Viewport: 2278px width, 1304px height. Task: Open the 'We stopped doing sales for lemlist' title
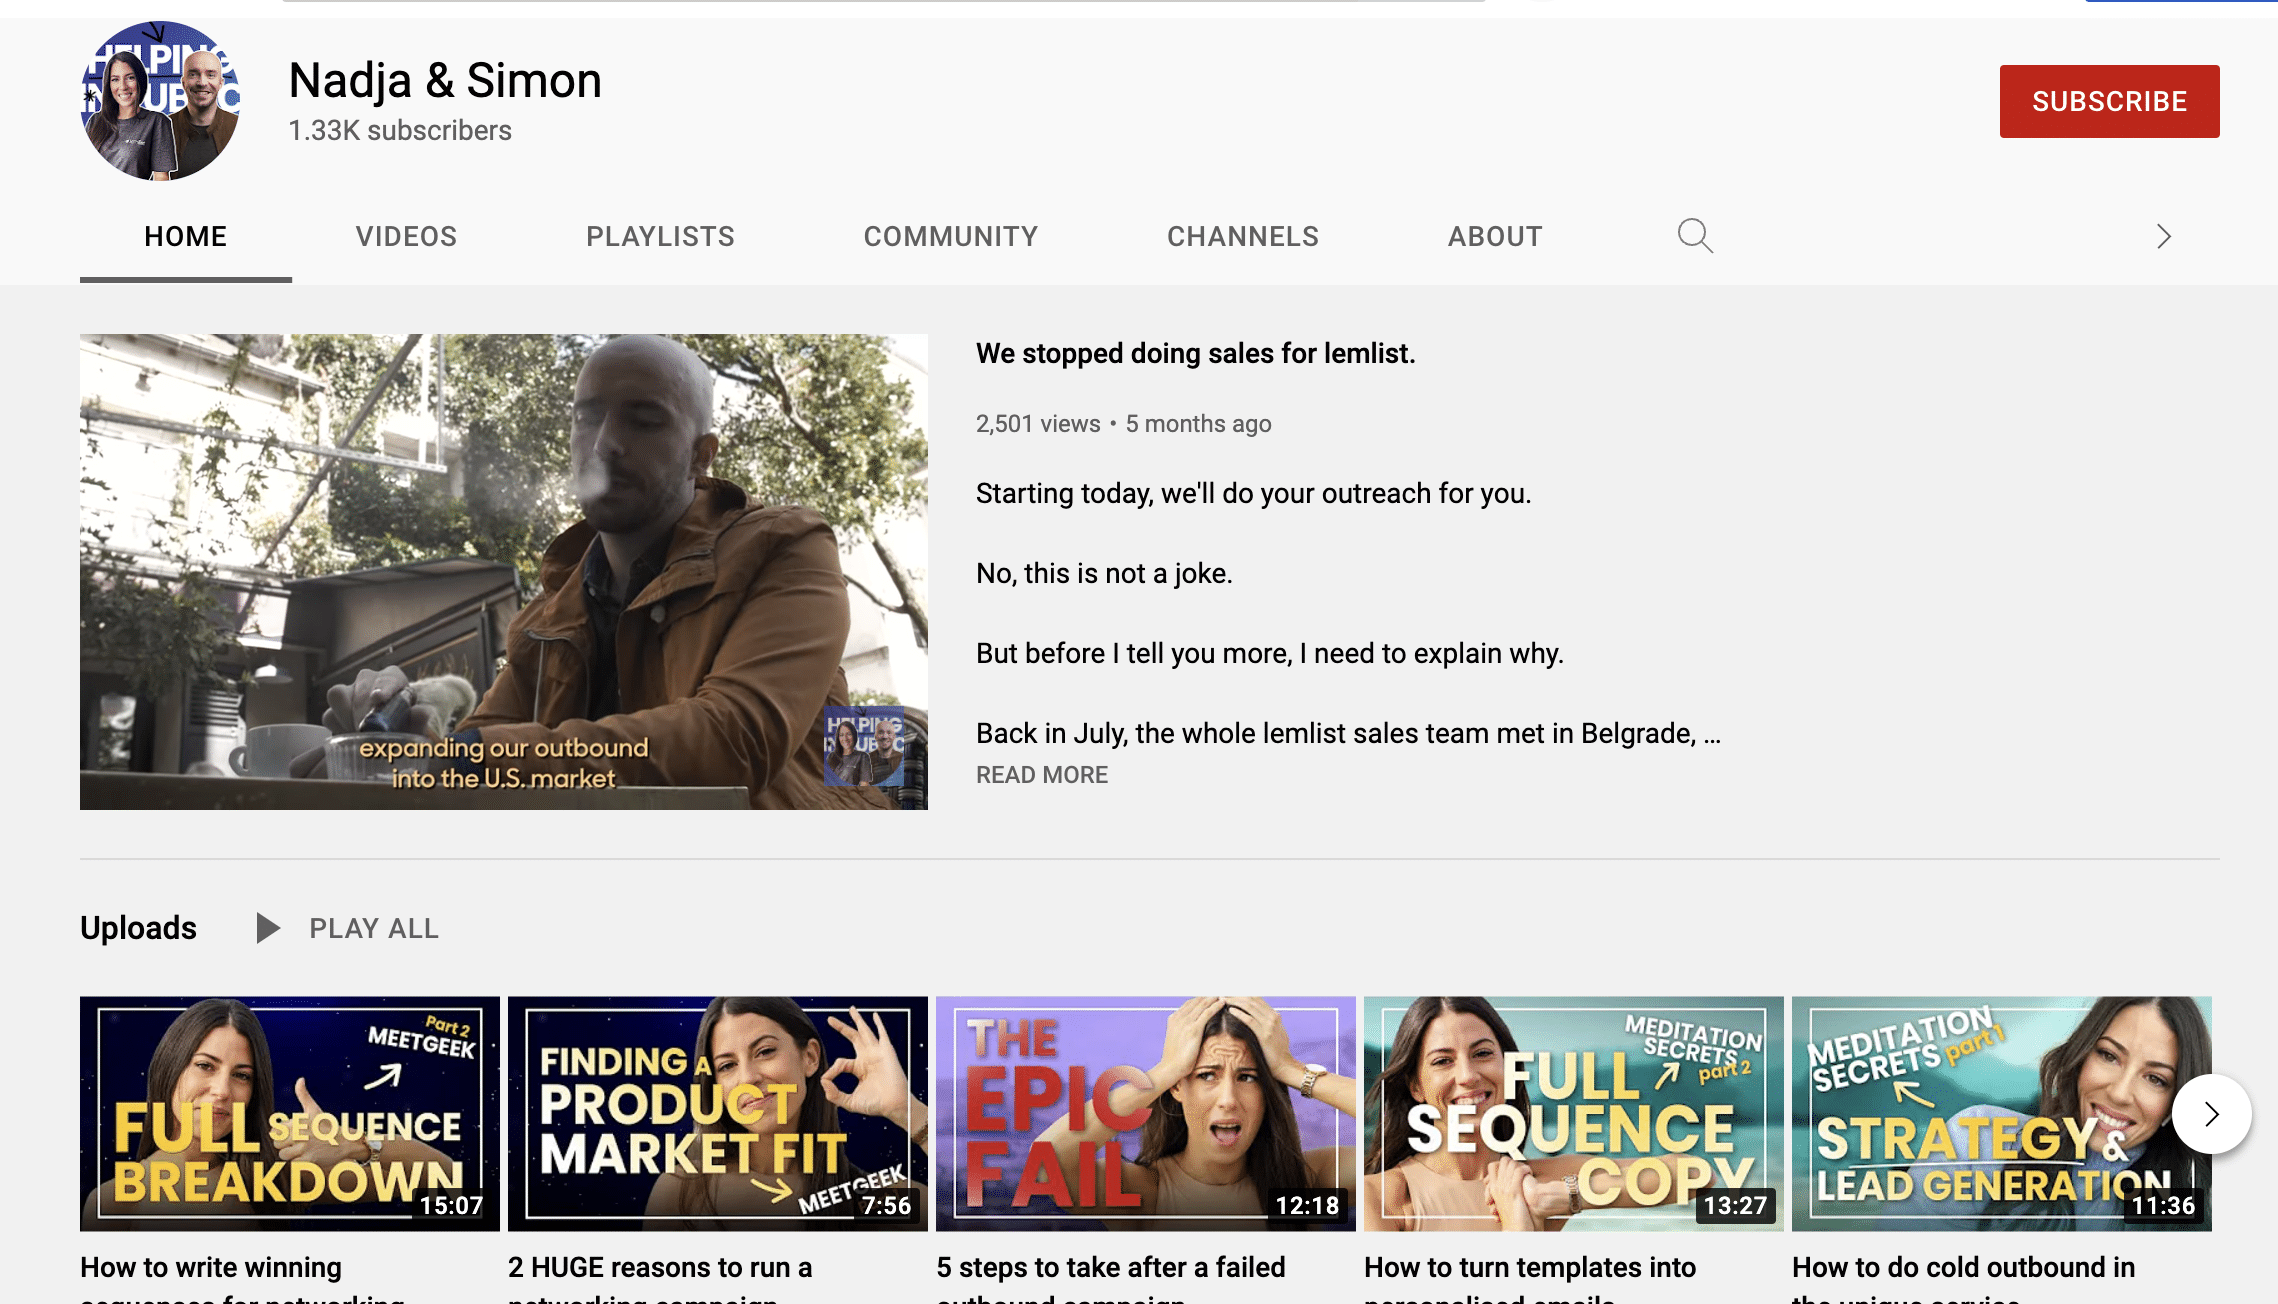pyautogui.click(x=1195, y=353)
